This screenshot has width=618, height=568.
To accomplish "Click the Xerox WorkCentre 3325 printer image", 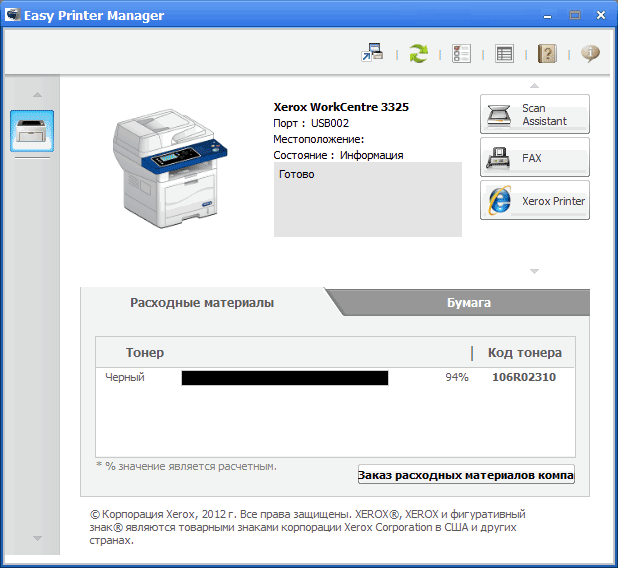I will pyautogui.click(x=170, y=169).
